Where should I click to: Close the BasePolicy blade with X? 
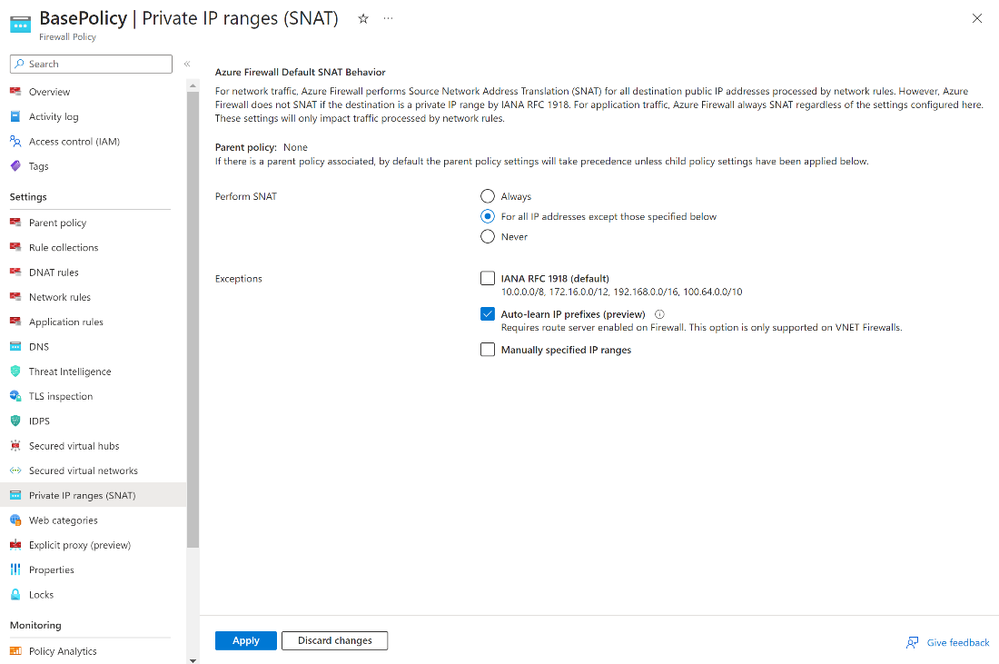click(x=977, y=18)
